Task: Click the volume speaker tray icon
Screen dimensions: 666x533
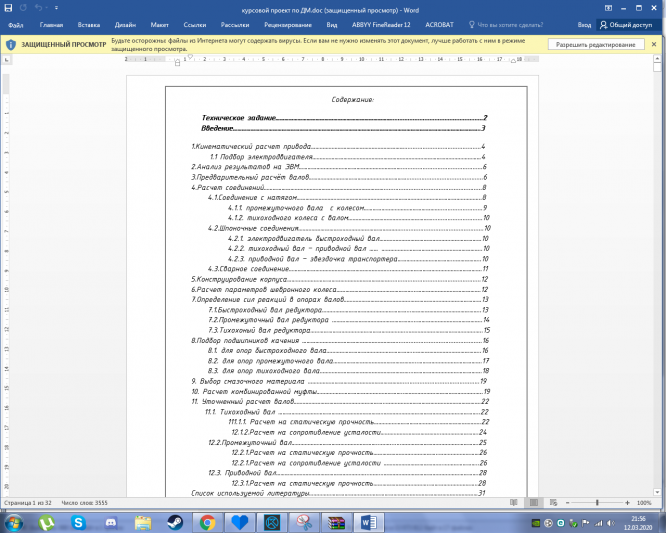Action: 611,523
